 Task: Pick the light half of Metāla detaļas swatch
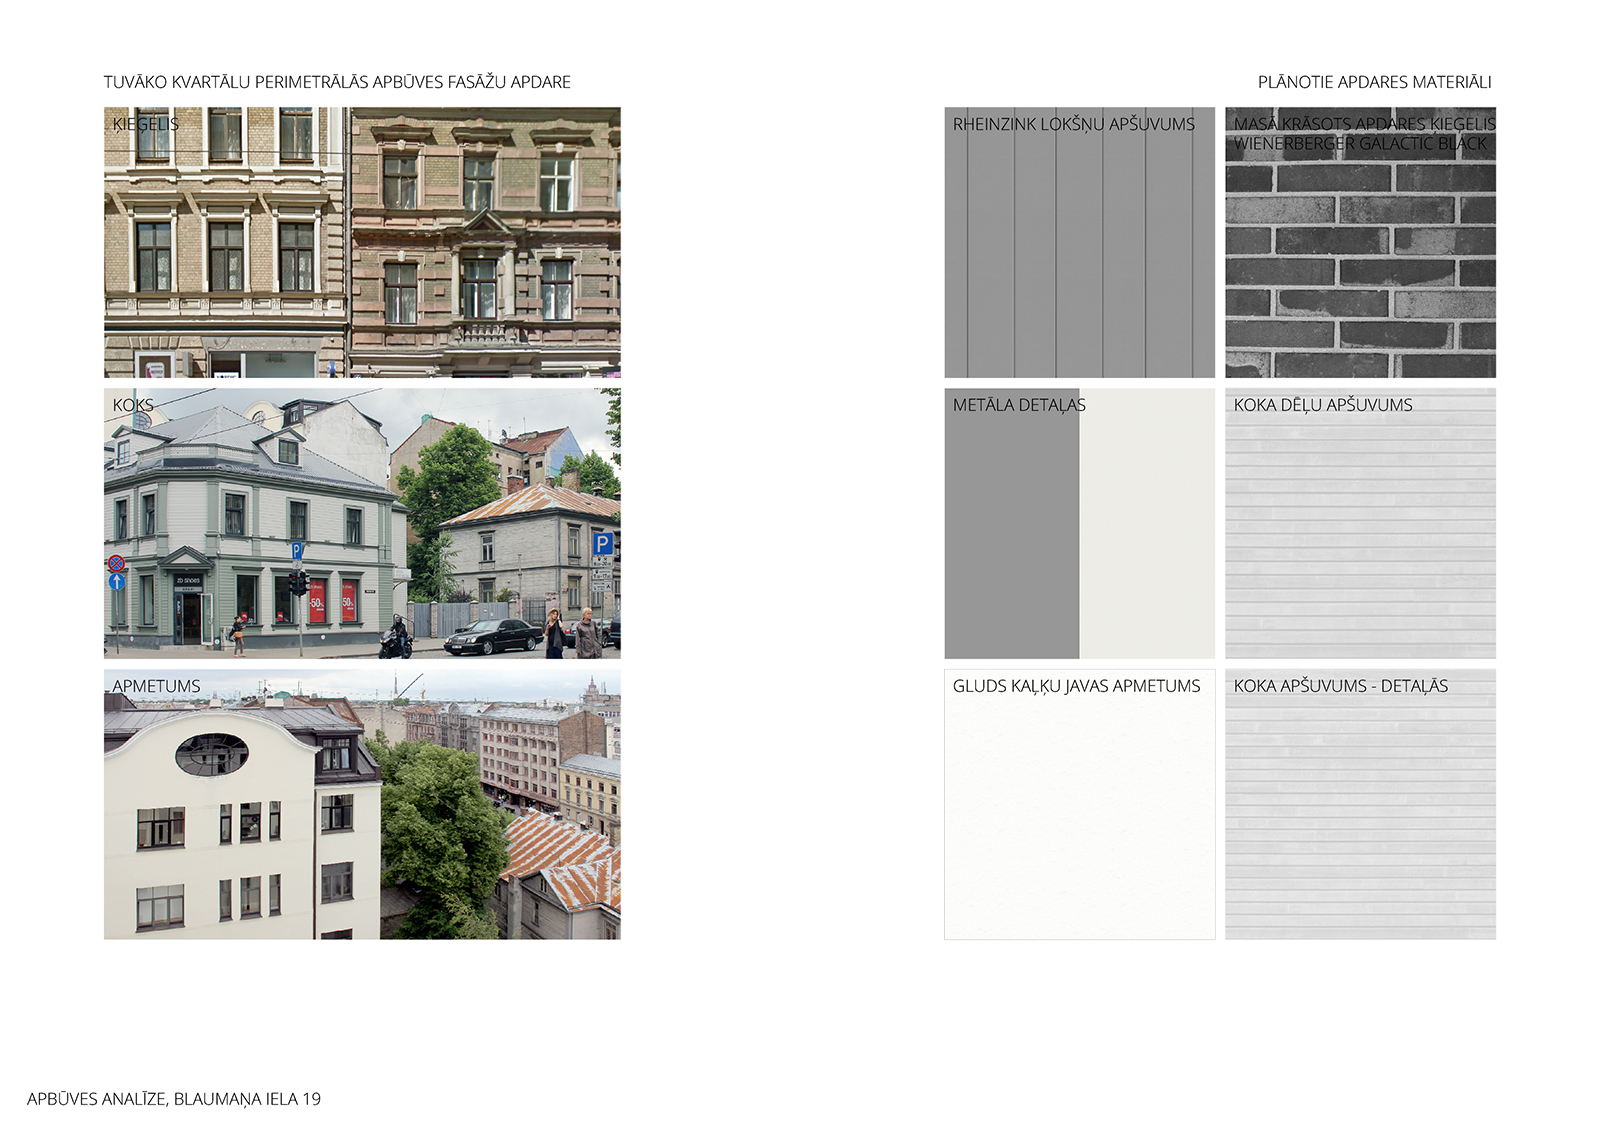click(1147, 540)
